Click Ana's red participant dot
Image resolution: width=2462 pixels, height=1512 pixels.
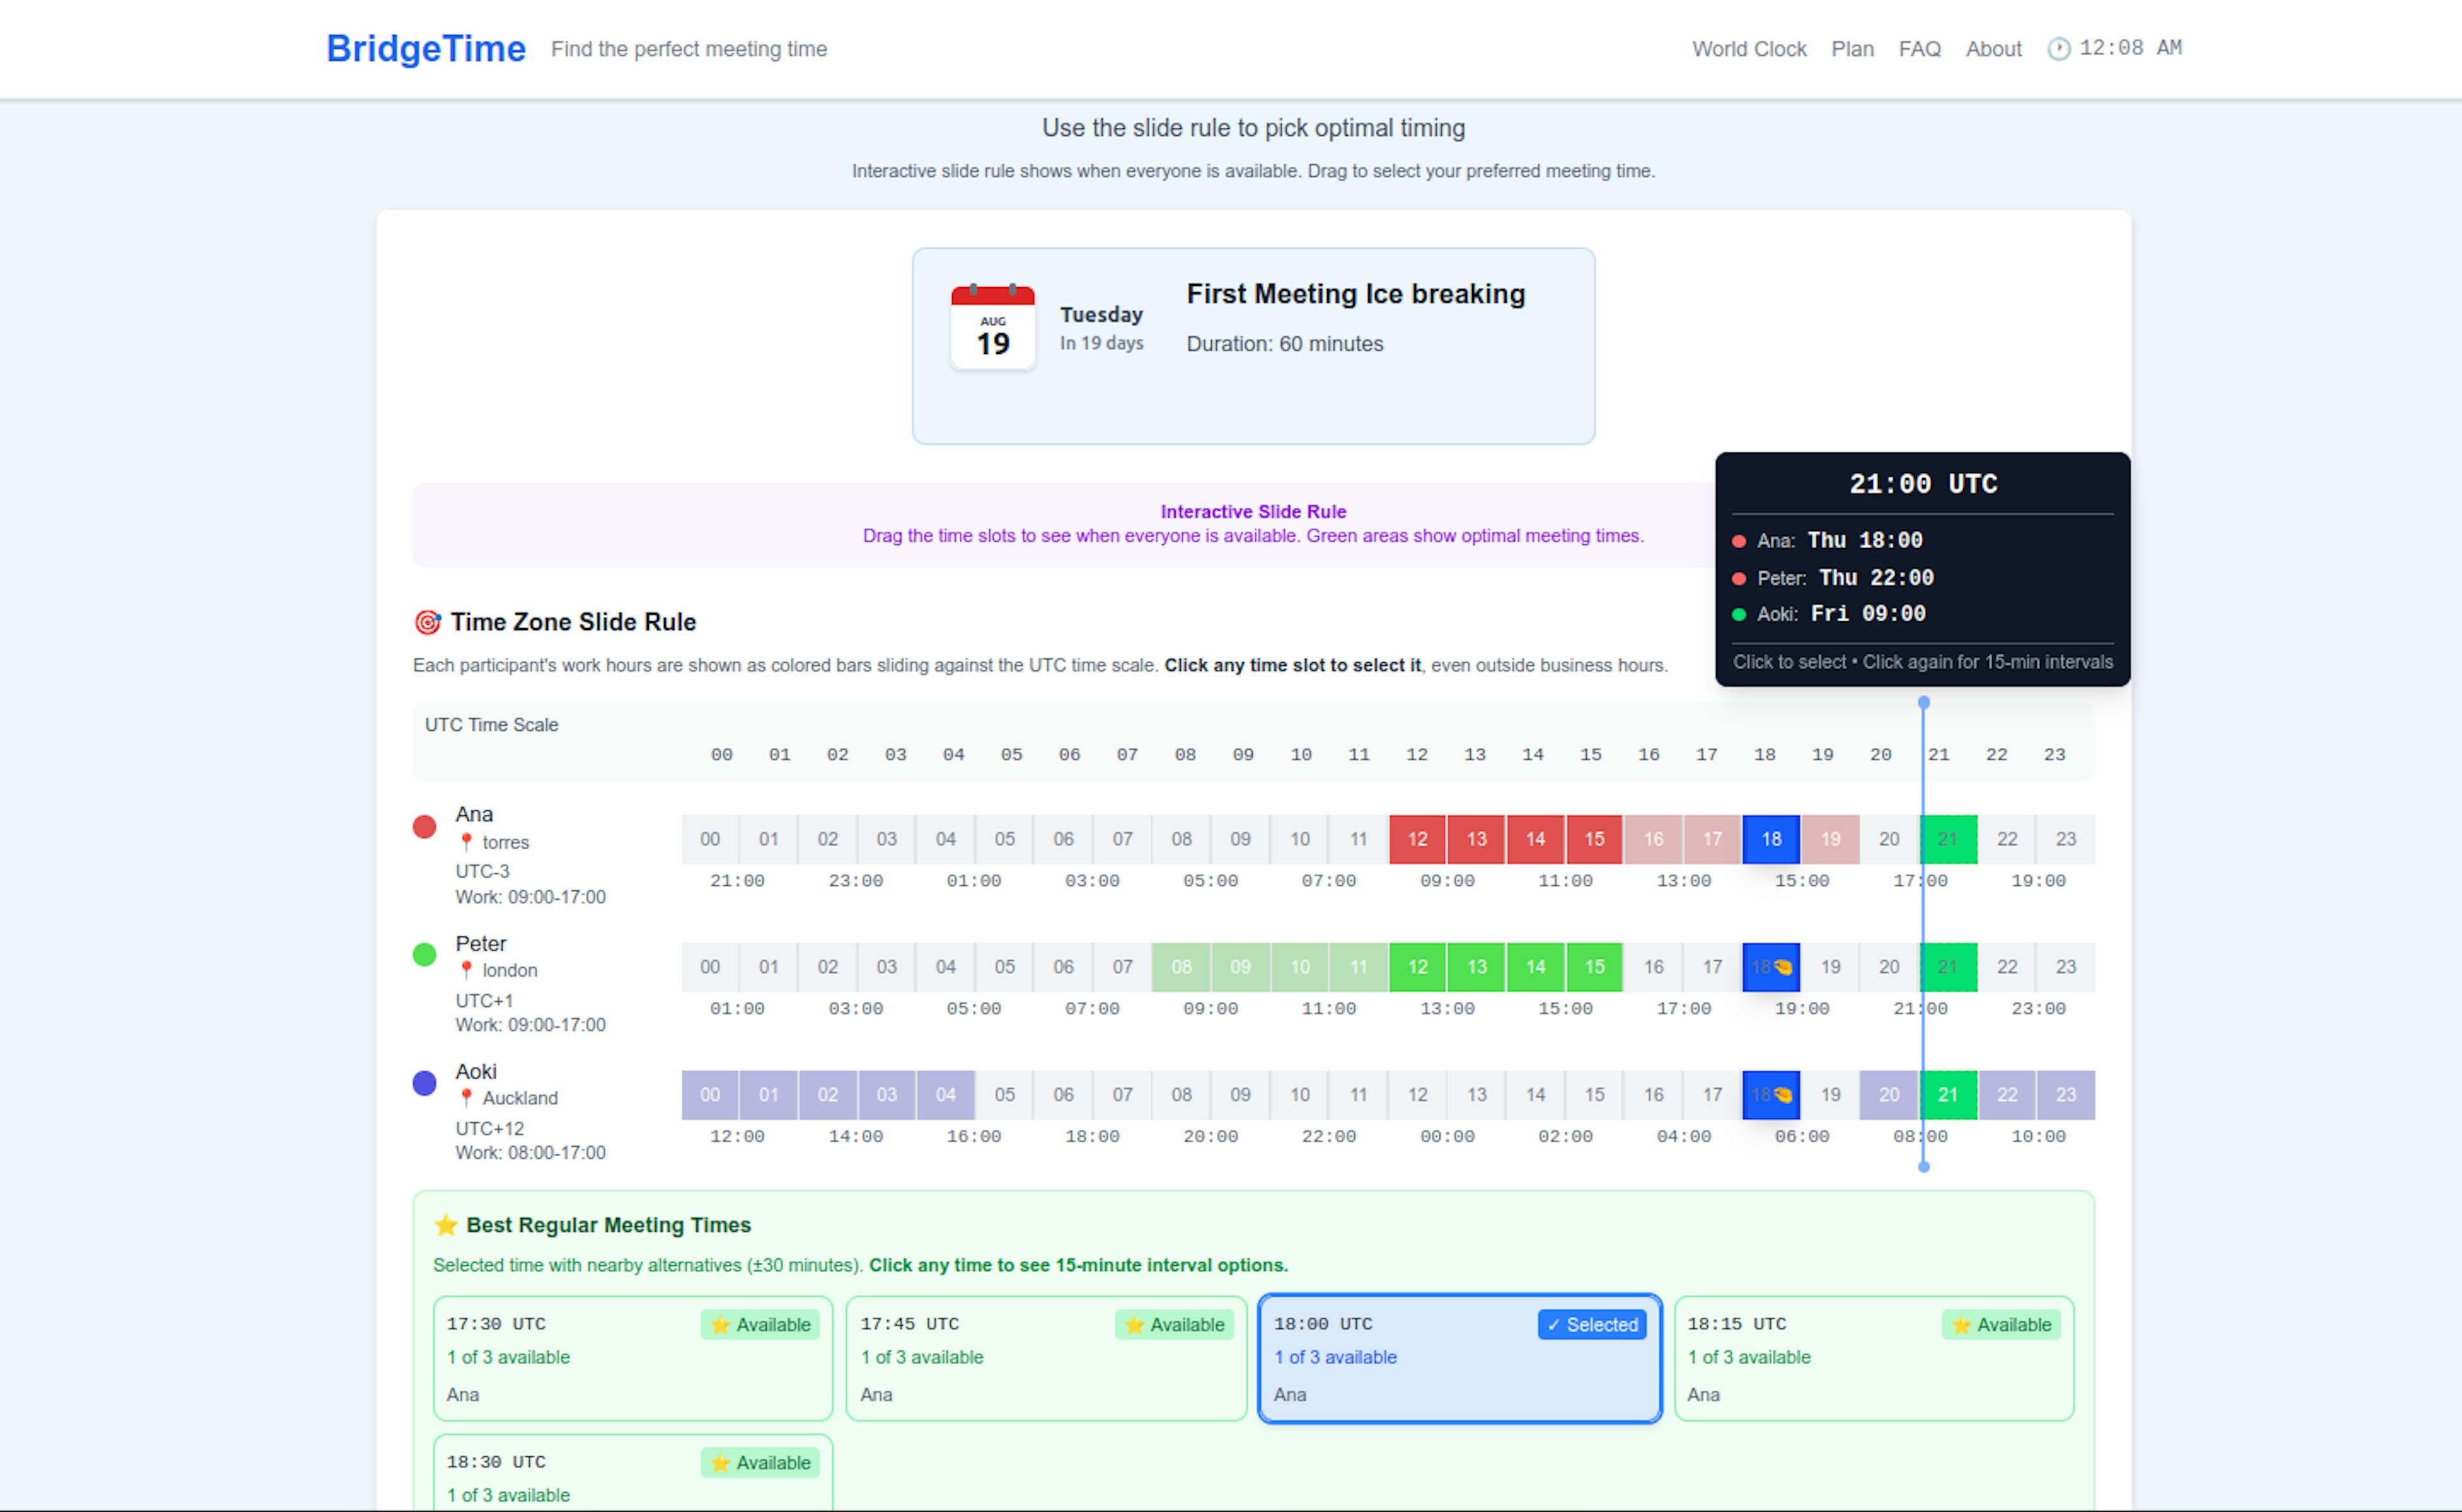tap(424, 826)
